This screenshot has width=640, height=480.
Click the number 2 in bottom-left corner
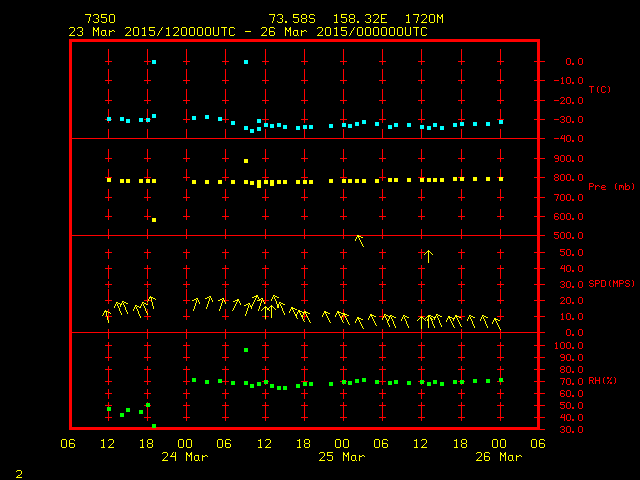click(19, 472)
